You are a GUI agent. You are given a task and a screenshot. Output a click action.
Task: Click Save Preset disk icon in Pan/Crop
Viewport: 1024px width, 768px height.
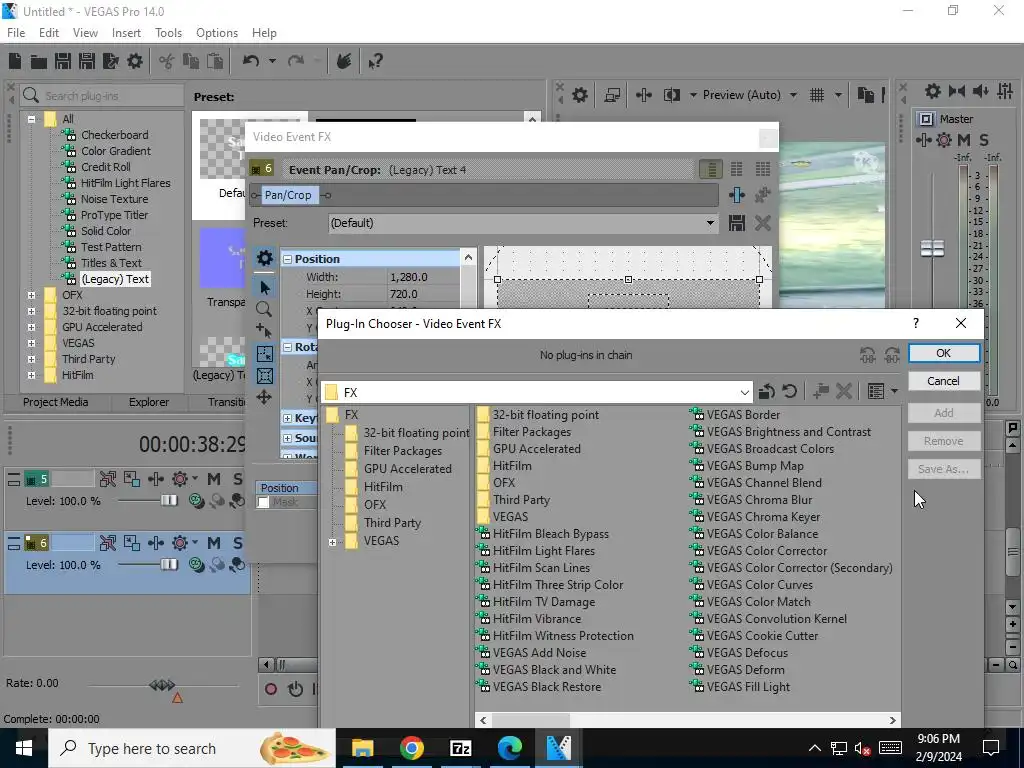point(737,223)
